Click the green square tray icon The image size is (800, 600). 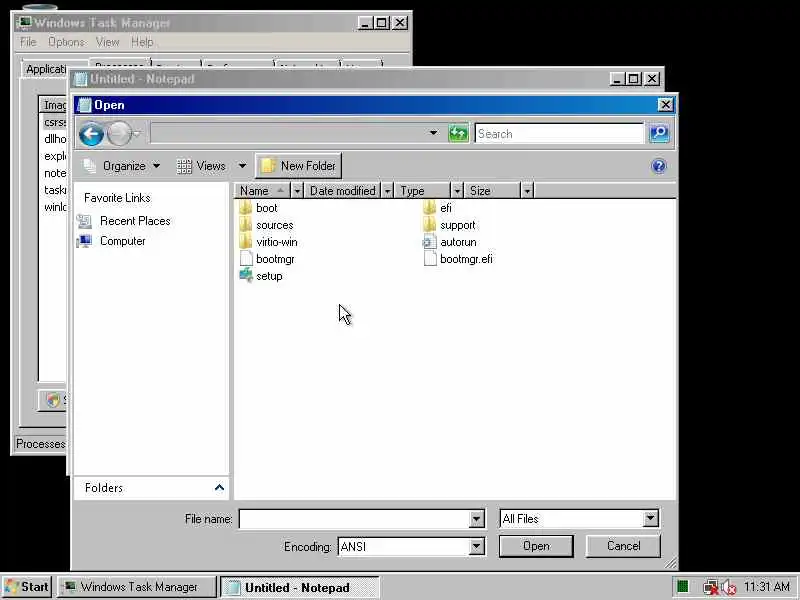(683, 586)
